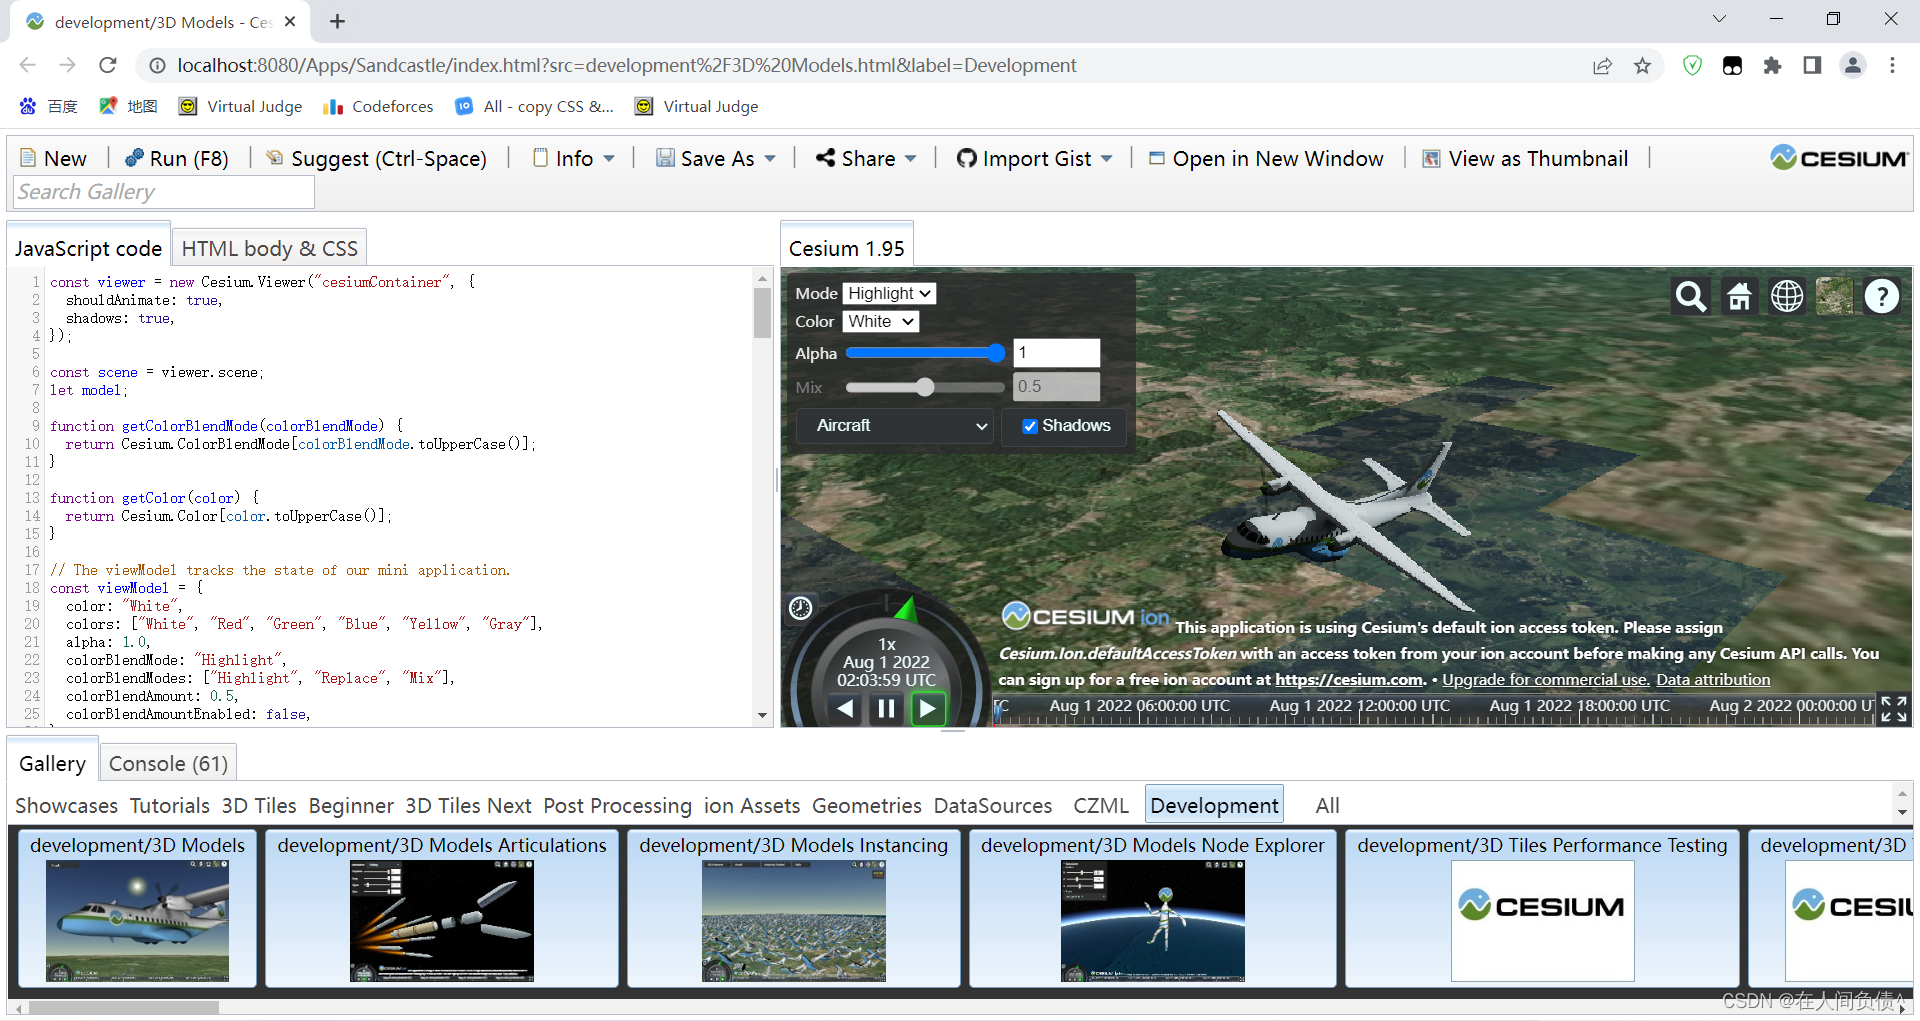The height and width of the screenshot is (1021, 1920).
Task: Select the CZML gallery category
Action: click(1101, 806)
